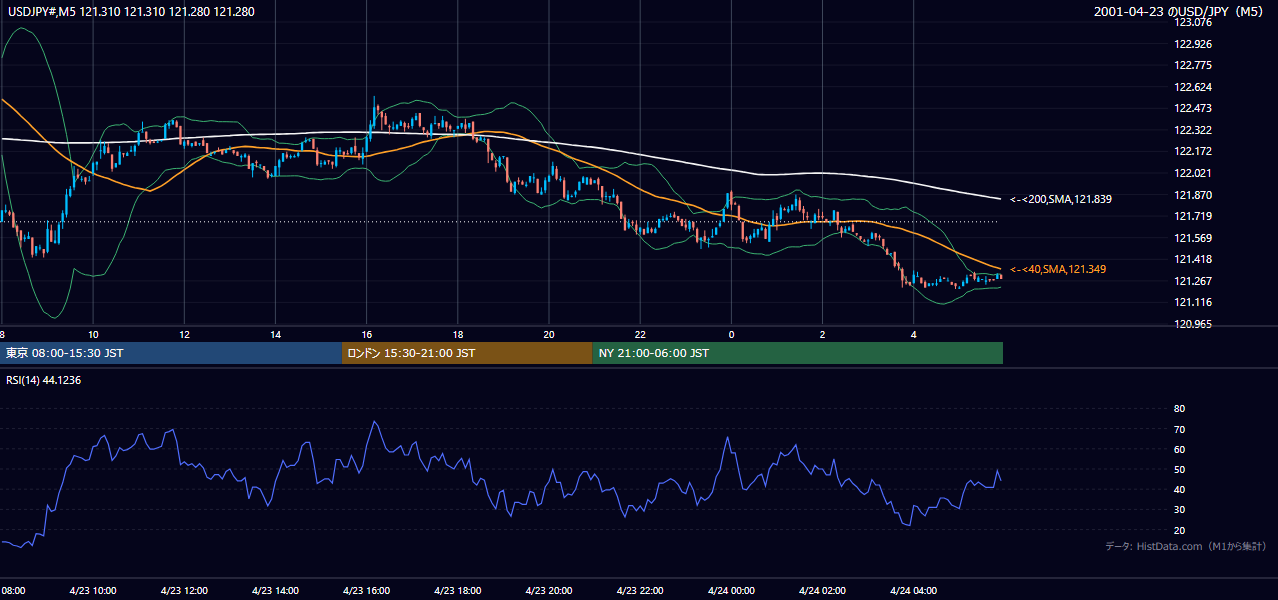Image resolution: width=1278 pixels, height=600 pixels.
Task: Click RSI axis level 80
Action: 1179,409
